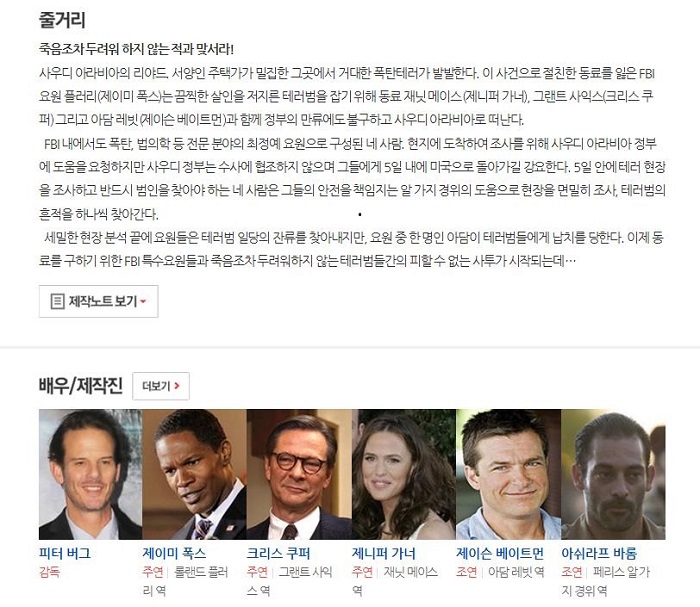700x607 pixels.
Task: Click the 제니퍼 가너 name link
Action: click(383, 553)
